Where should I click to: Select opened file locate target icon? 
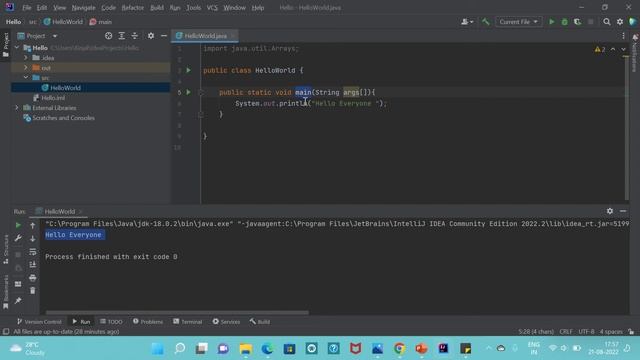[108, 36]
